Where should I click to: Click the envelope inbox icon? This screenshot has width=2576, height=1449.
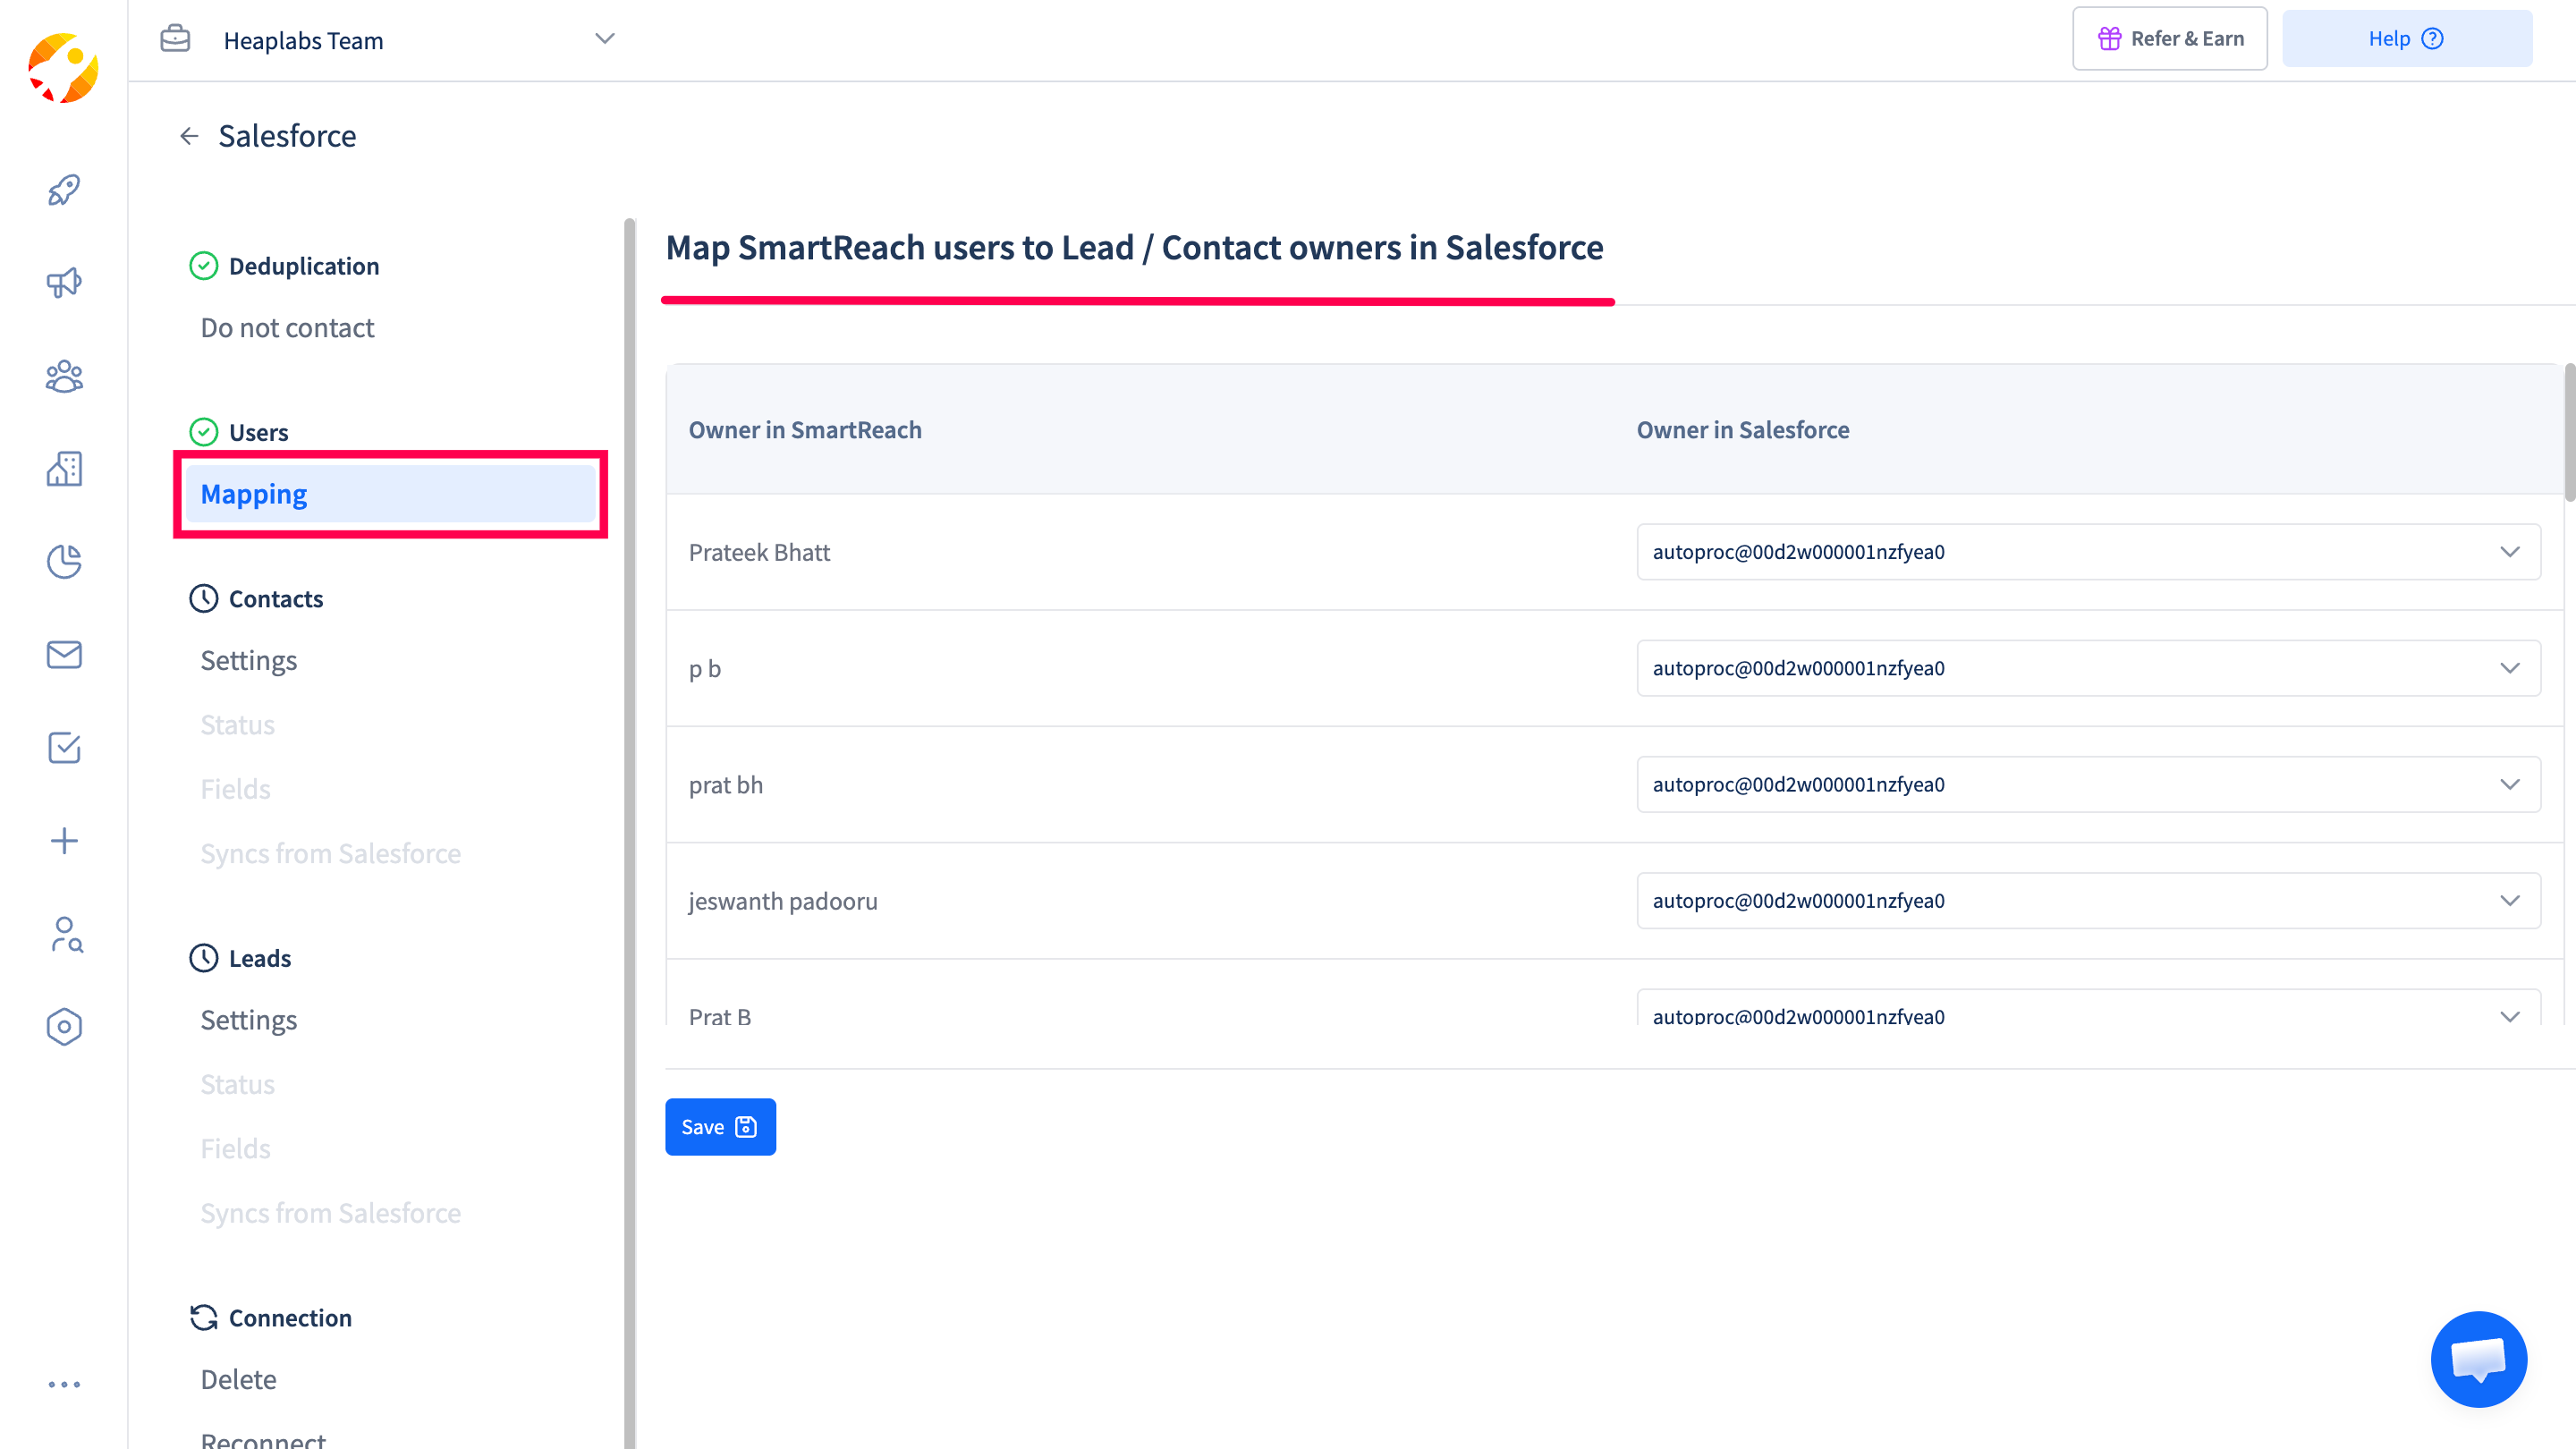coord(64,655)
